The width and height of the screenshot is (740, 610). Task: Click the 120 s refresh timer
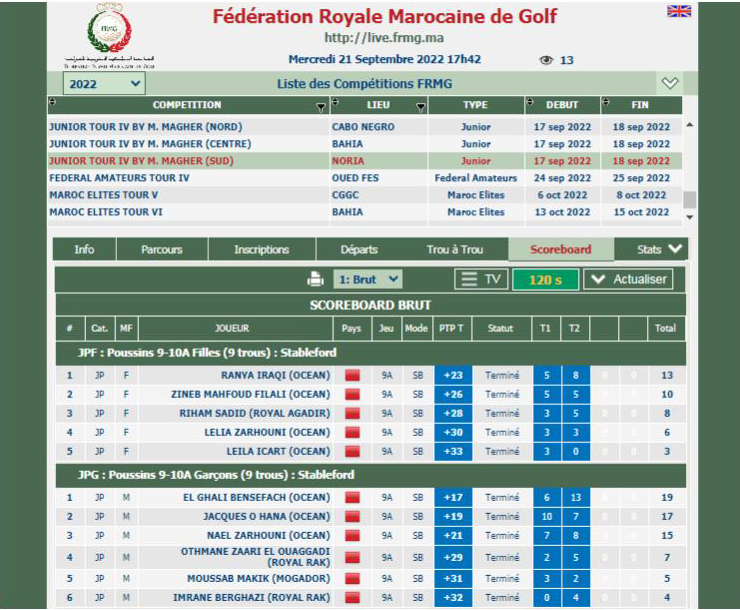click(x=545, y=280)
